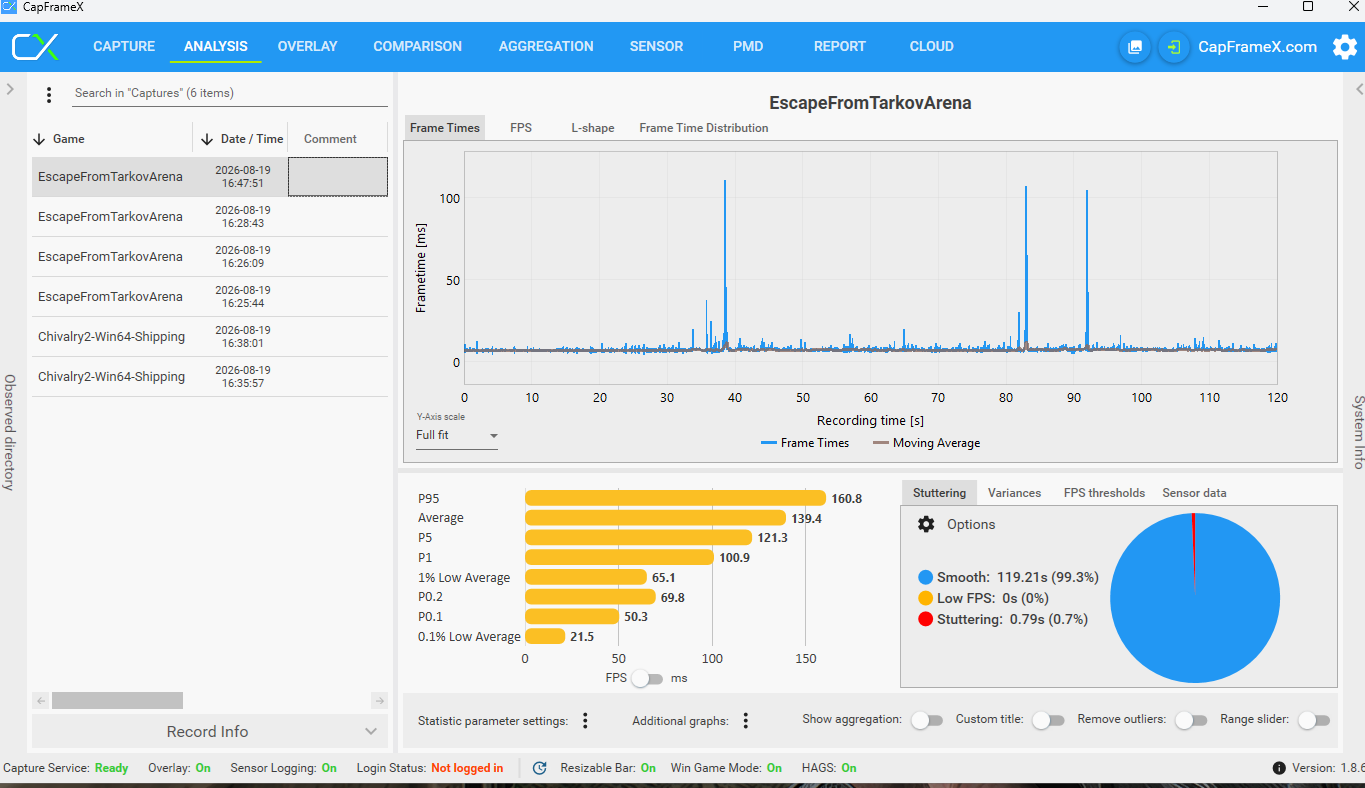Select Chivalry2-Win64-Shipping capture from 16:35:57
Image resolution: width=1365 pixels, height=788 pixels.
coord(209,377)
